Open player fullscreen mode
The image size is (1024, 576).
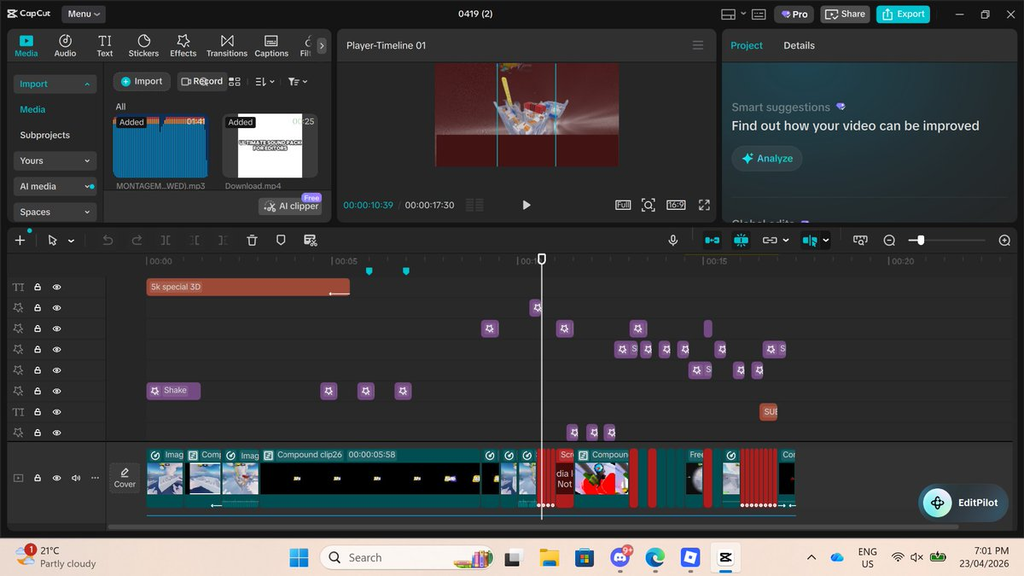(x=704, y=205)
